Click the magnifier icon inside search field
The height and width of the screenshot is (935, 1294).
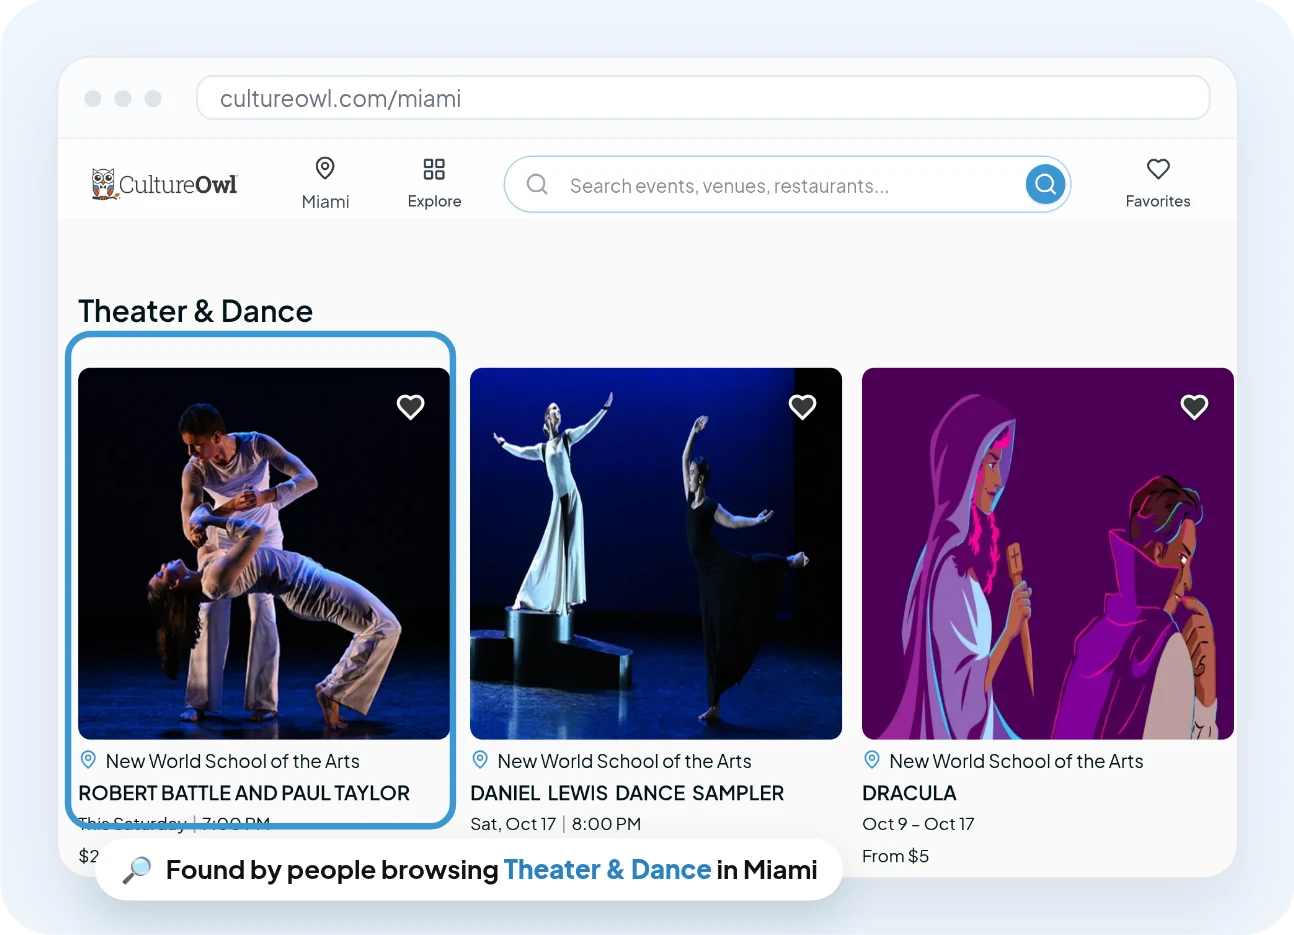point(537,185)
